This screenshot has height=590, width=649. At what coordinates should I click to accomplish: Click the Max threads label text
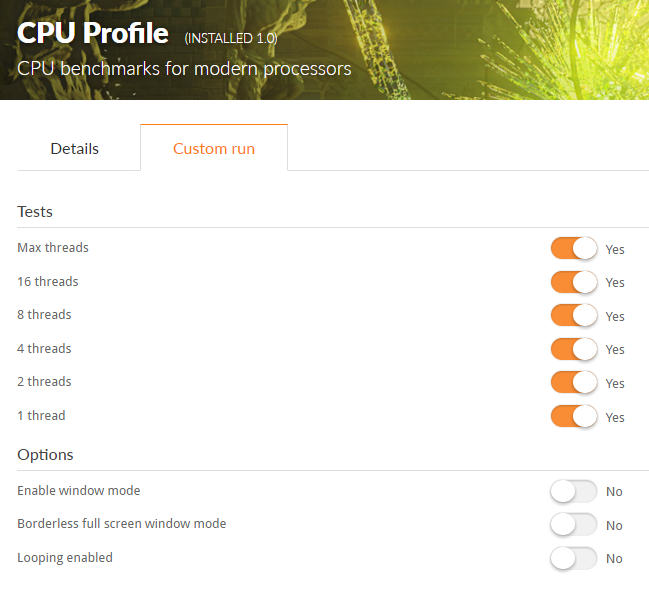tap(53, 248)
